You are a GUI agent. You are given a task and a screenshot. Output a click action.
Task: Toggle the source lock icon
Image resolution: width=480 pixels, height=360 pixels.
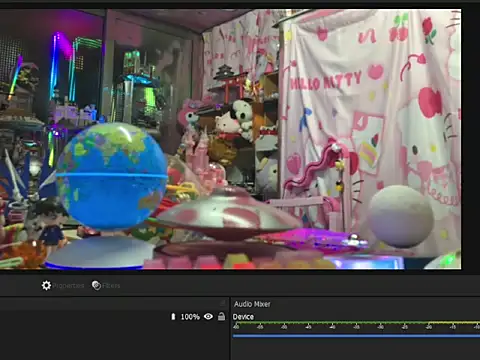click(x=221, y=316)
